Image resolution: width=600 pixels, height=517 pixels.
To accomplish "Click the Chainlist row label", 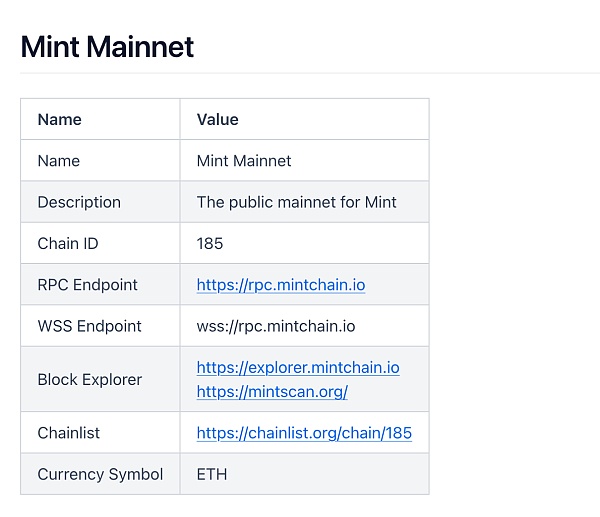I will click(x=68, y=433).
